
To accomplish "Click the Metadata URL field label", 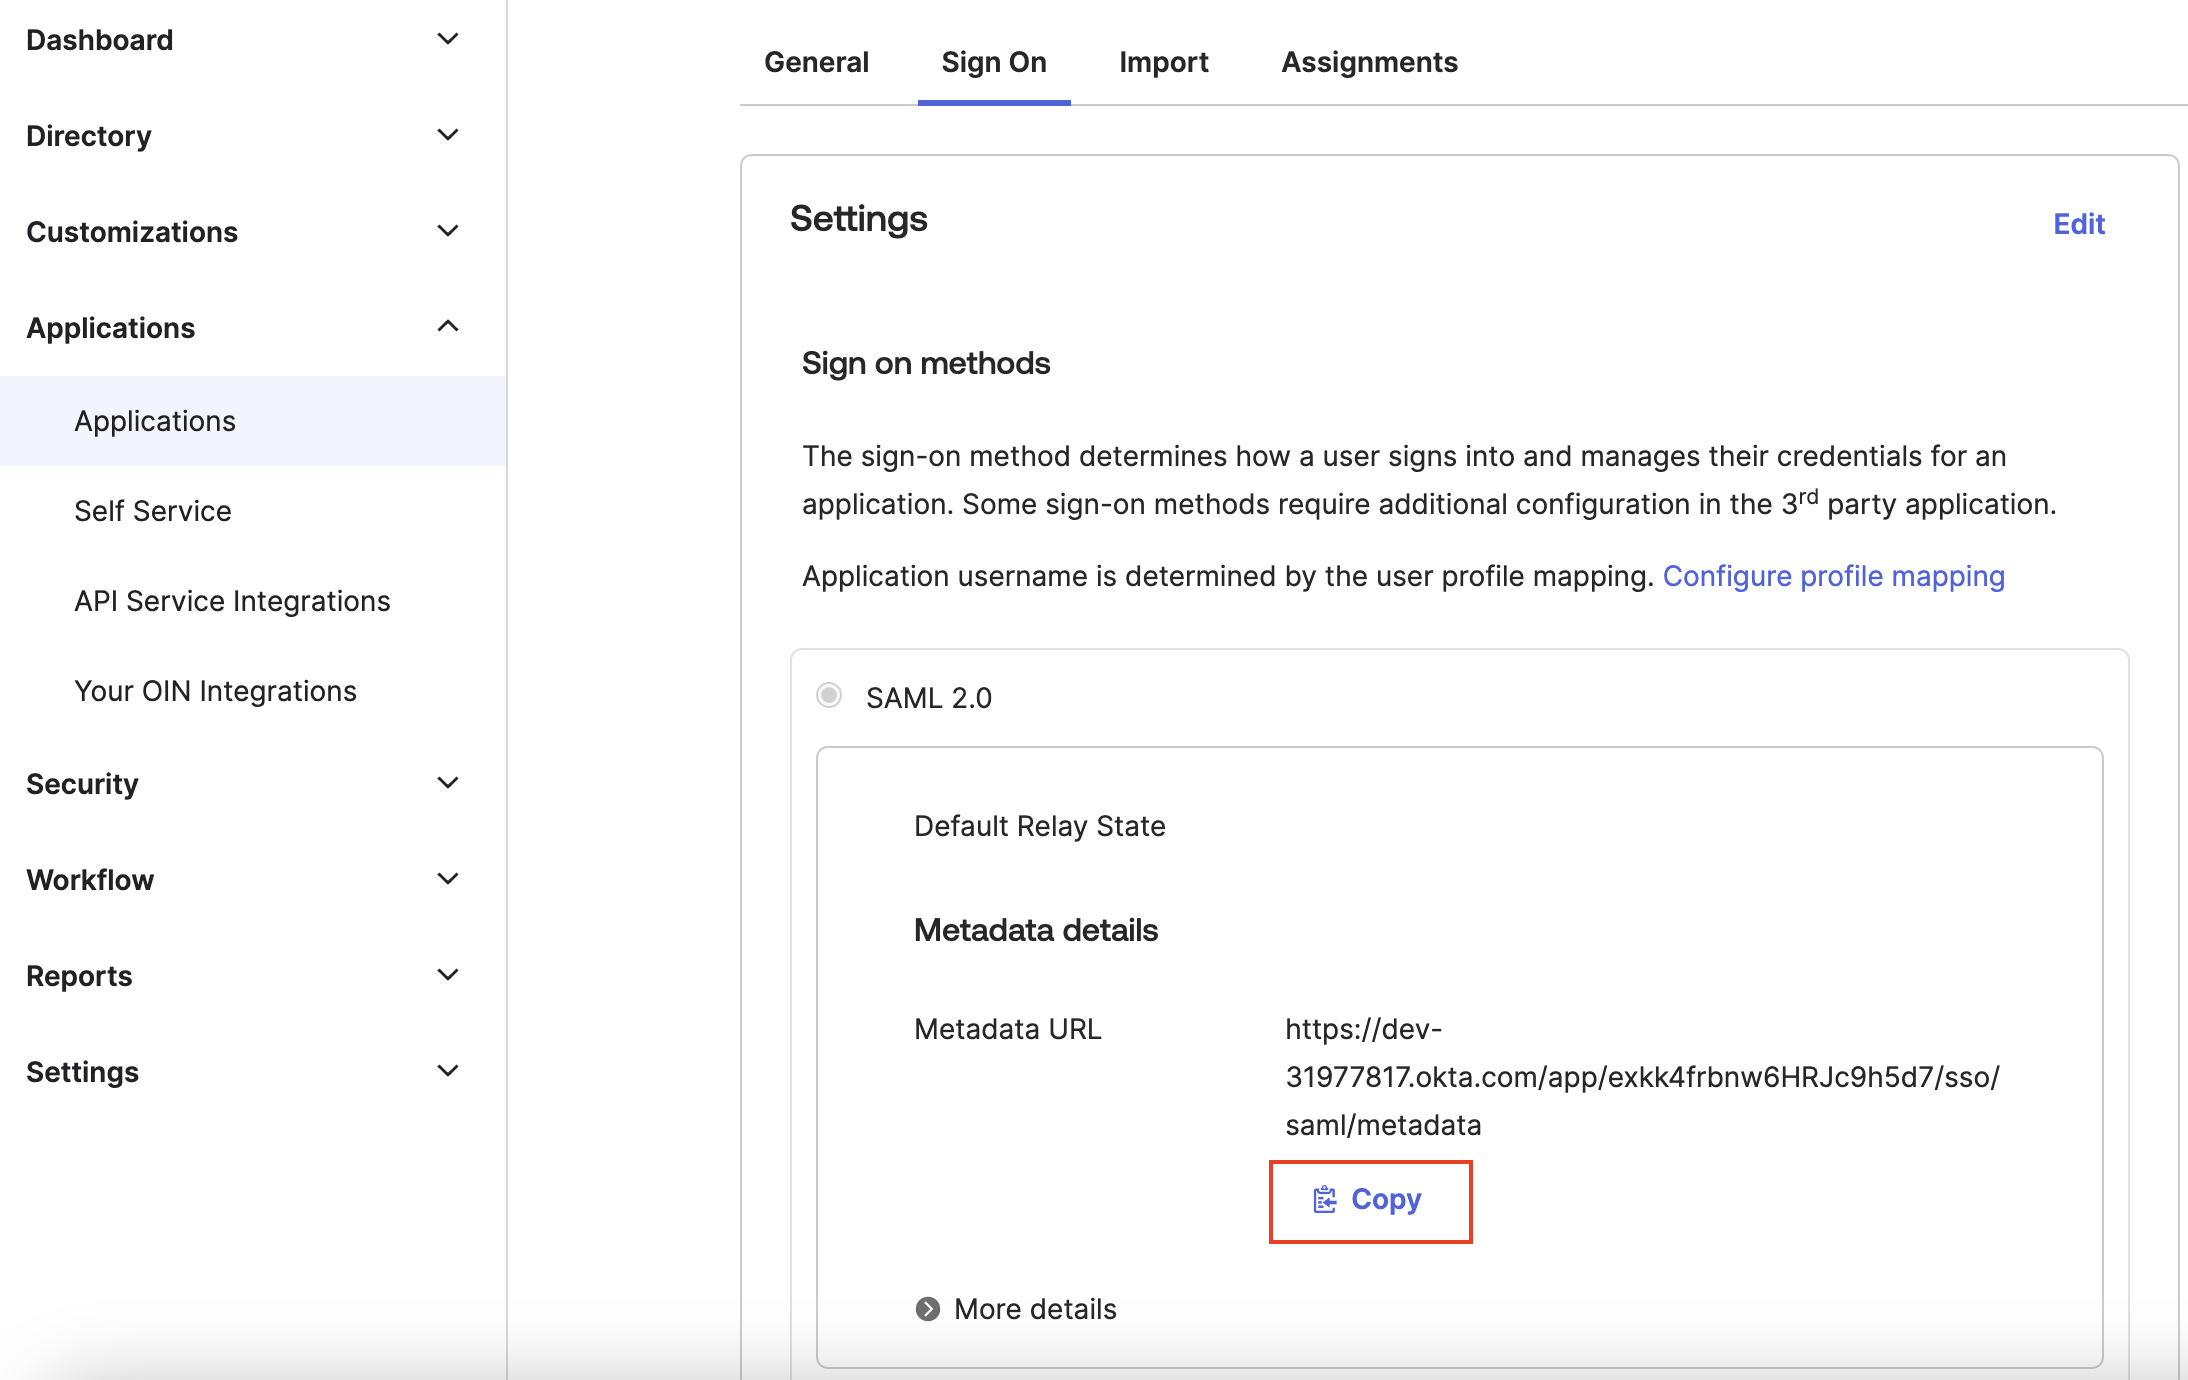I will [x=1008, y=1029].
